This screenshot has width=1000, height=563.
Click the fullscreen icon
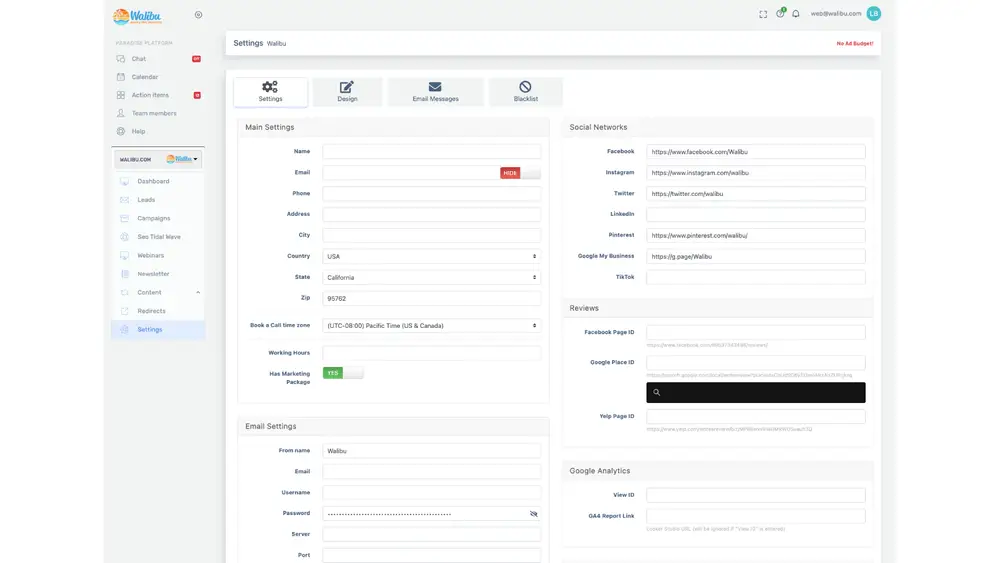point(763,14)
